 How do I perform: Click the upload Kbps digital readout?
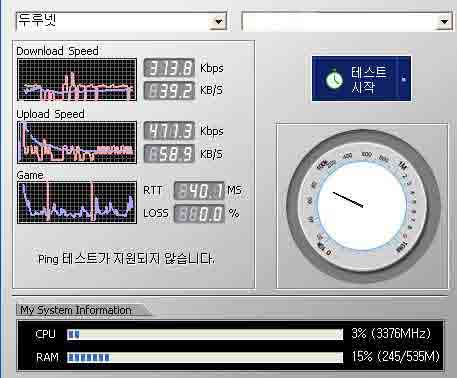pos(169,131)
